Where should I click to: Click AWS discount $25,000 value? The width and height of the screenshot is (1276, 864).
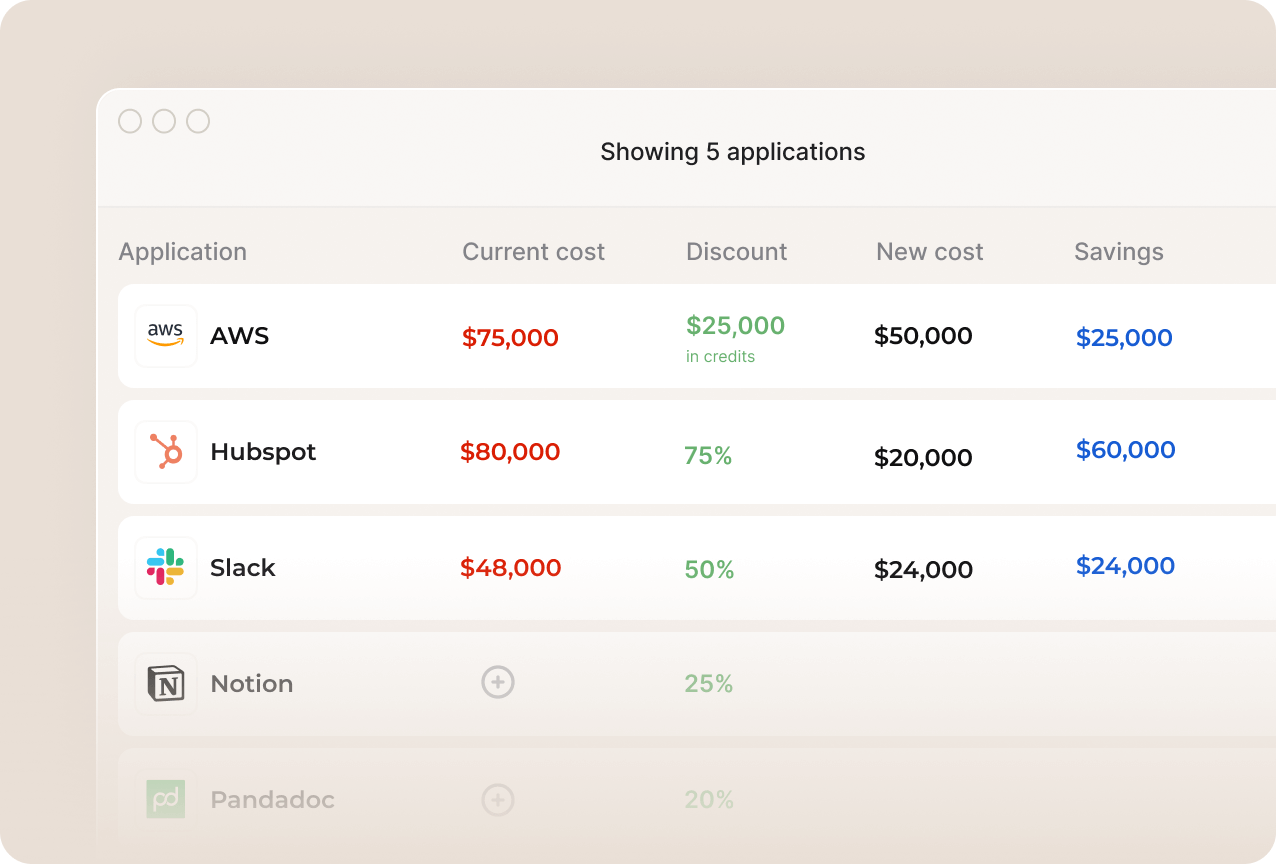pyautogui.click(x=736, y=325)
